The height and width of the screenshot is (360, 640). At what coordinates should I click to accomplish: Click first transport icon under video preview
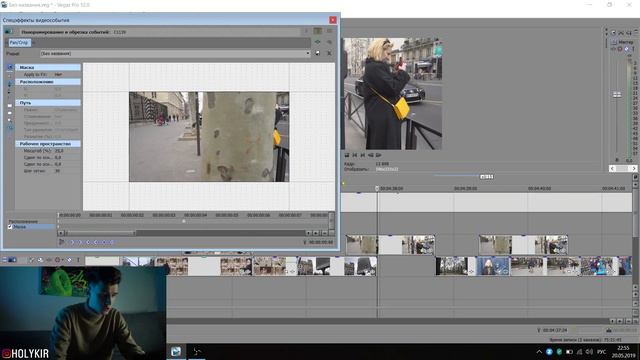coord(347,155)
